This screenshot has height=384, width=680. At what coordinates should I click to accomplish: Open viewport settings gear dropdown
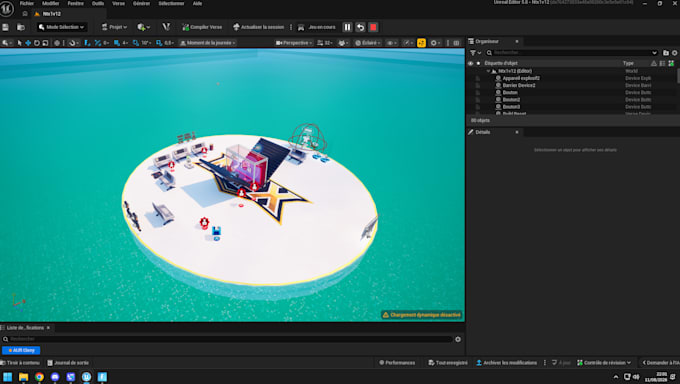435,43
